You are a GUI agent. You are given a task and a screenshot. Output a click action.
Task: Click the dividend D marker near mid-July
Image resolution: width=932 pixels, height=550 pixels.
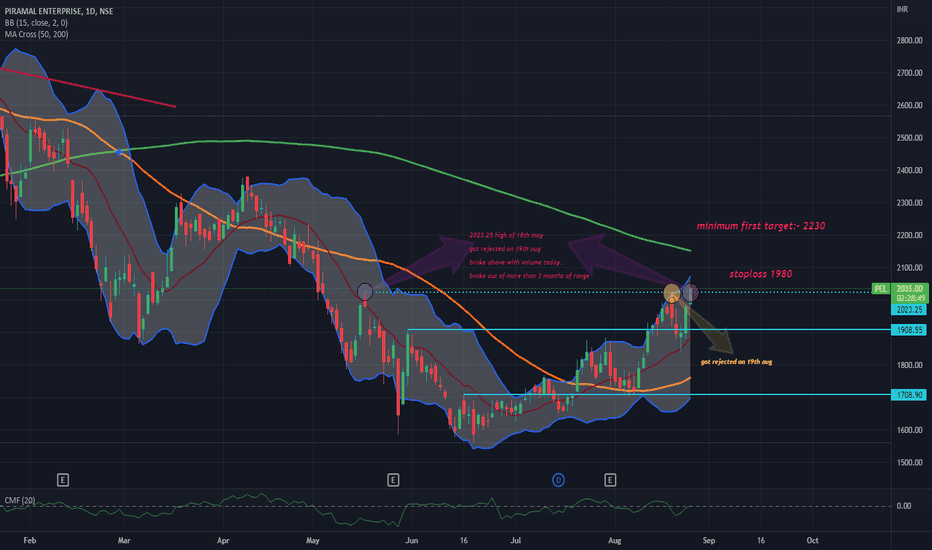point(558,480)
